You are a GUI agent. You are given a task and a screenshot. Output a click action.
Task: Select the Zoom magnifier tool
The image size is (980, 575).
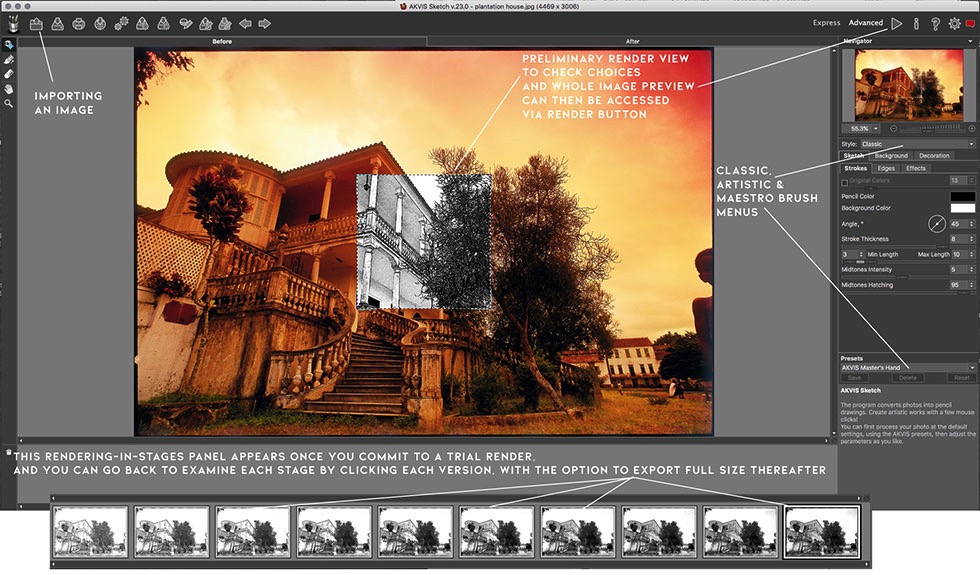tap(9, 103)
